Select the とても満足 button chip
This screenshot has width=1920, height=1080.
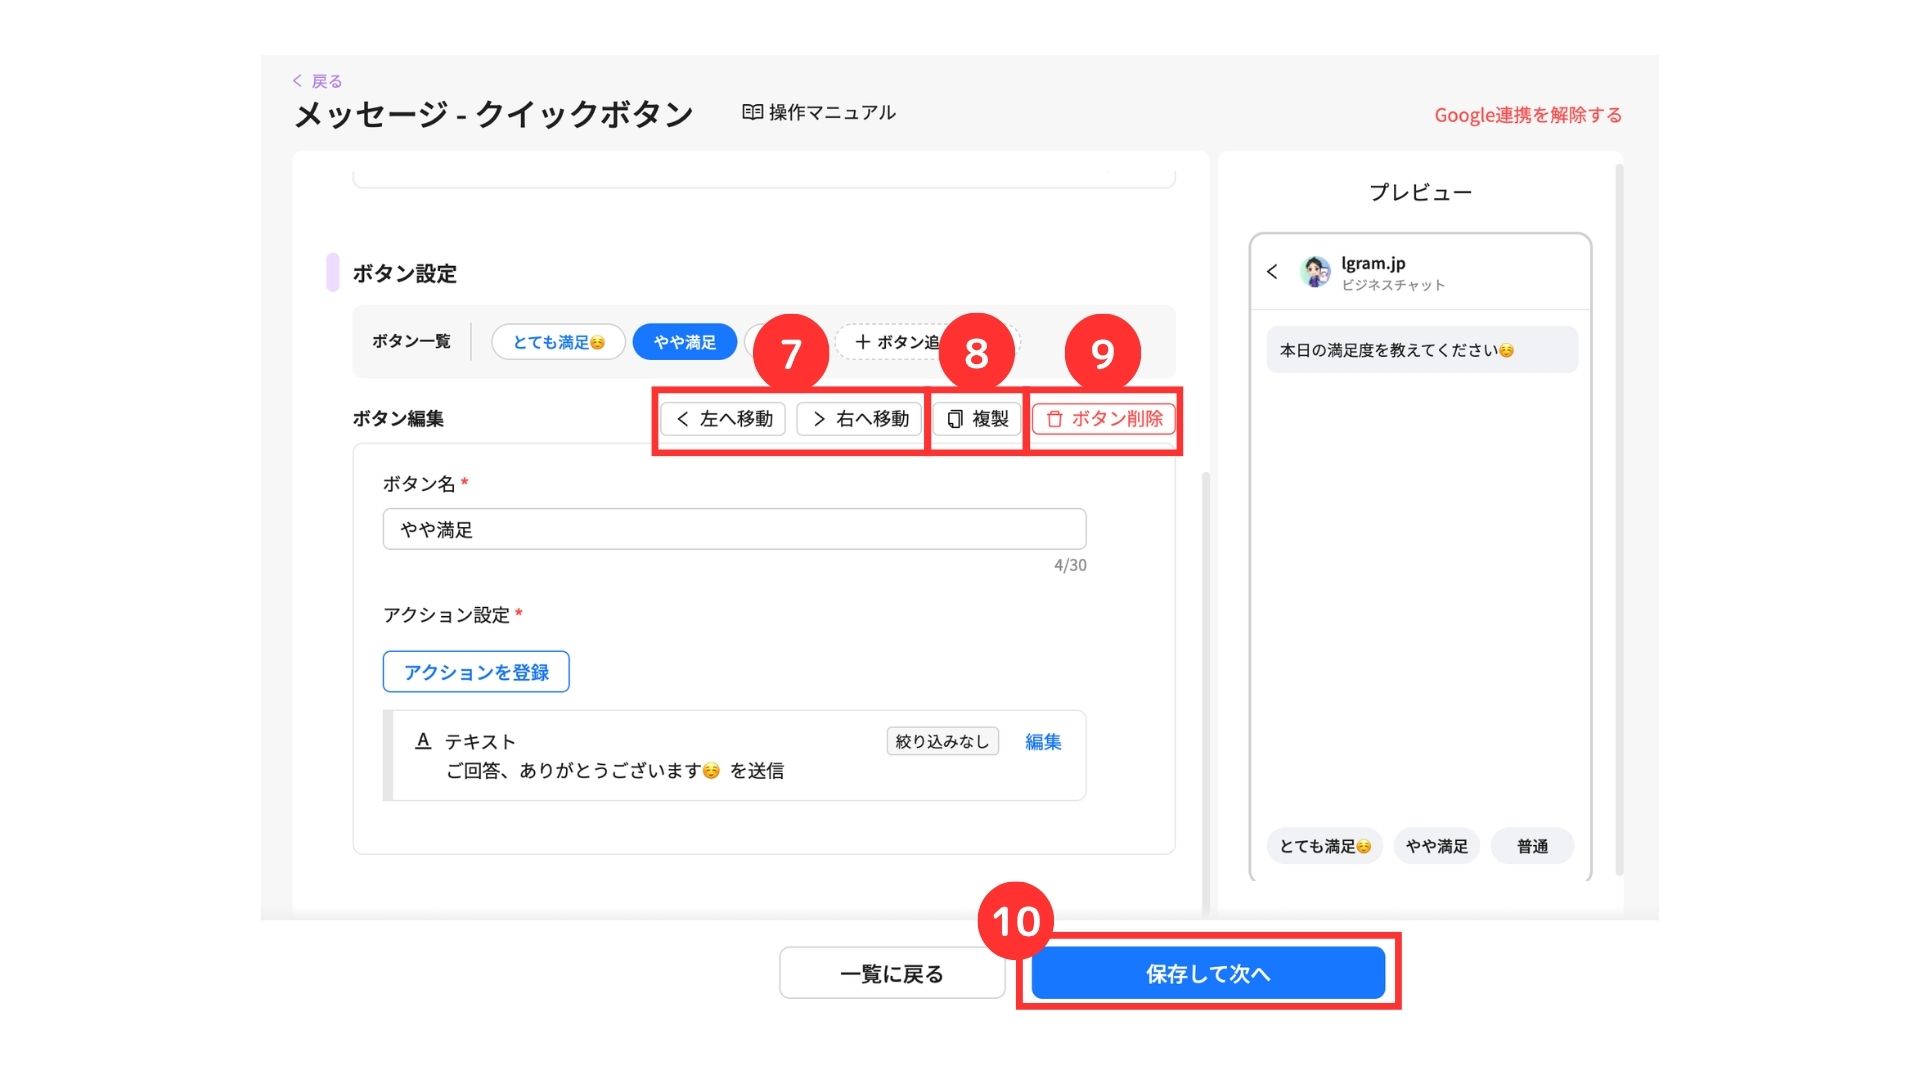click(x=558, y=342)
